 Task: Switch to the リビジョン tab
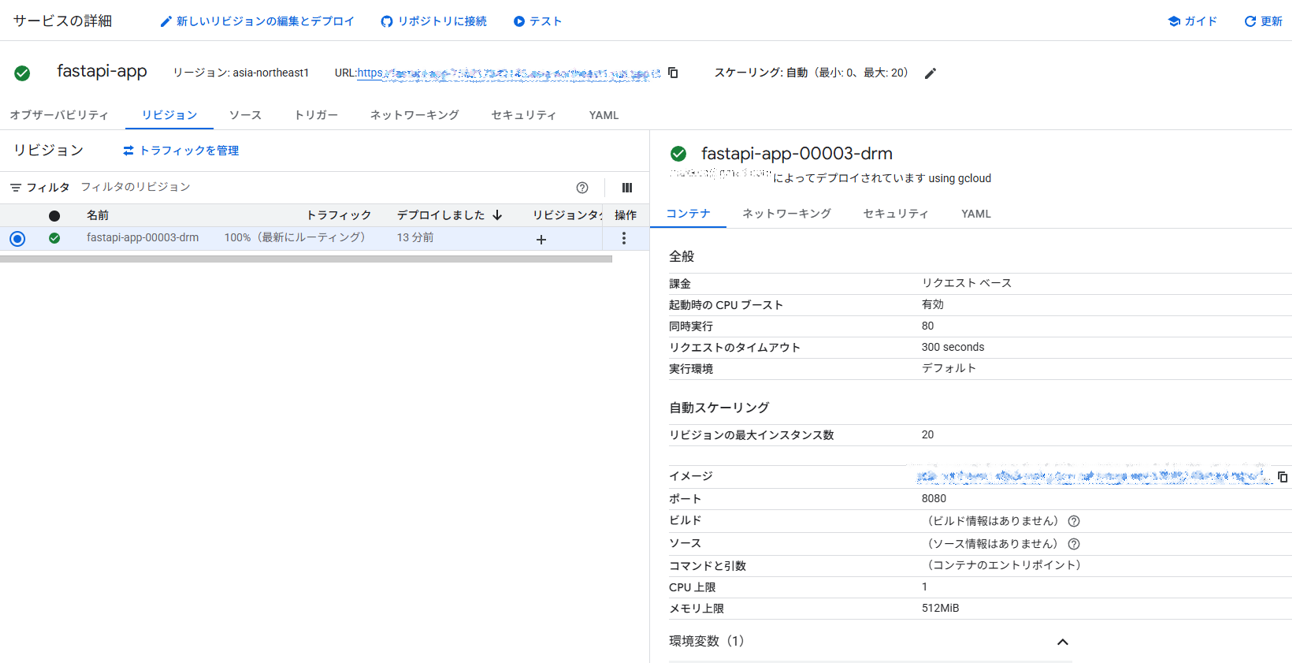click(x=169, y=115)
